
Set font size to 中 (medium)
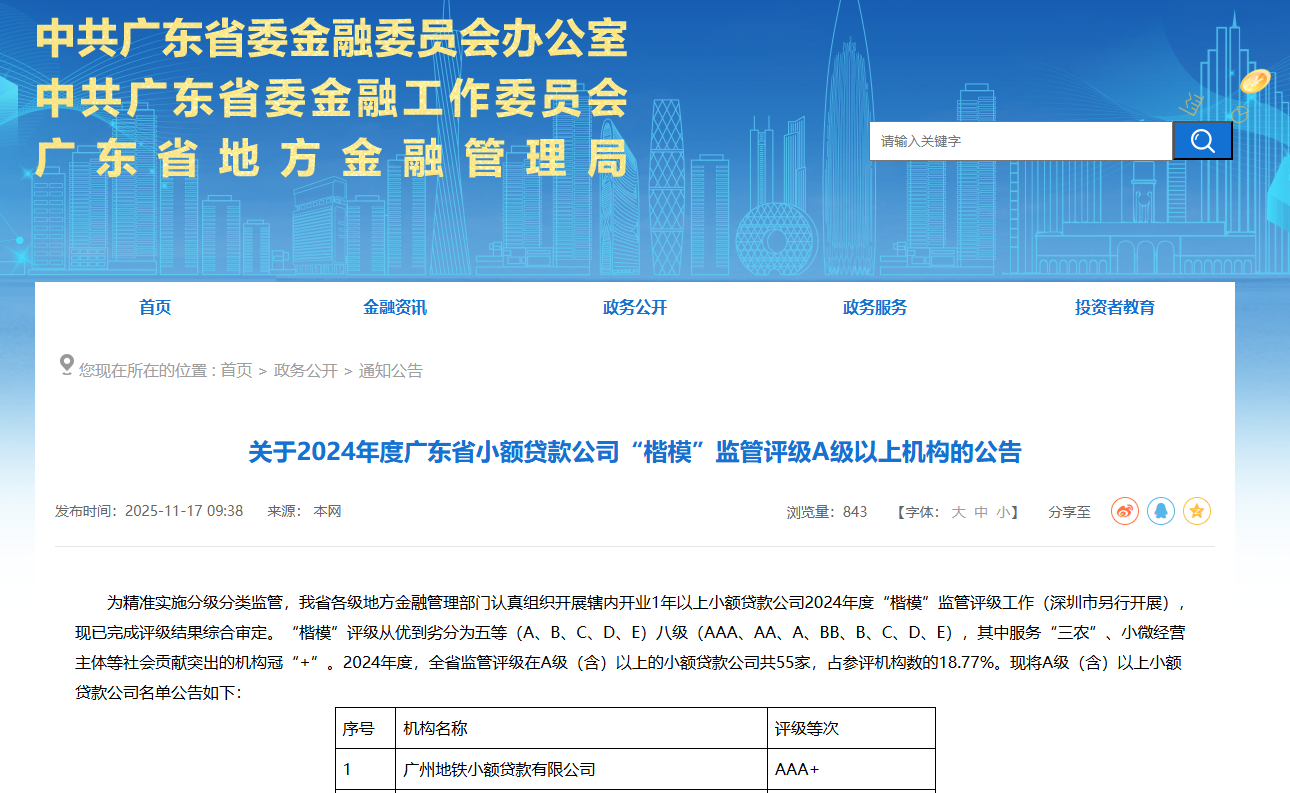981,512
